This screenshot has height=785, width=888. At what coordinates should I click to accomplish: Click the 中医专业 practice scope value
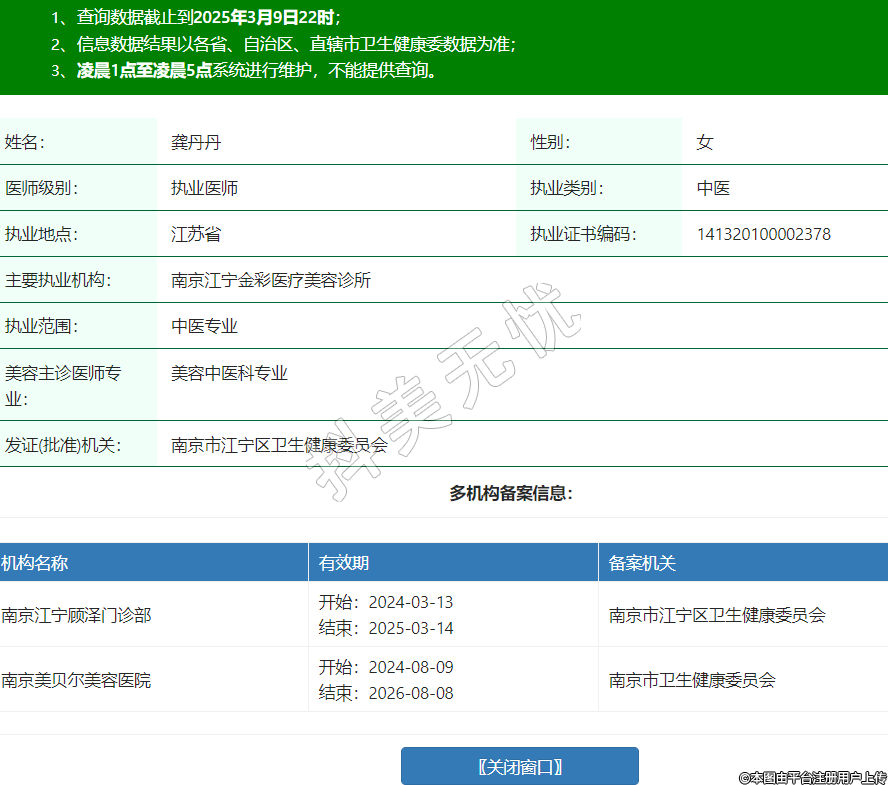(x=204, y=326)
